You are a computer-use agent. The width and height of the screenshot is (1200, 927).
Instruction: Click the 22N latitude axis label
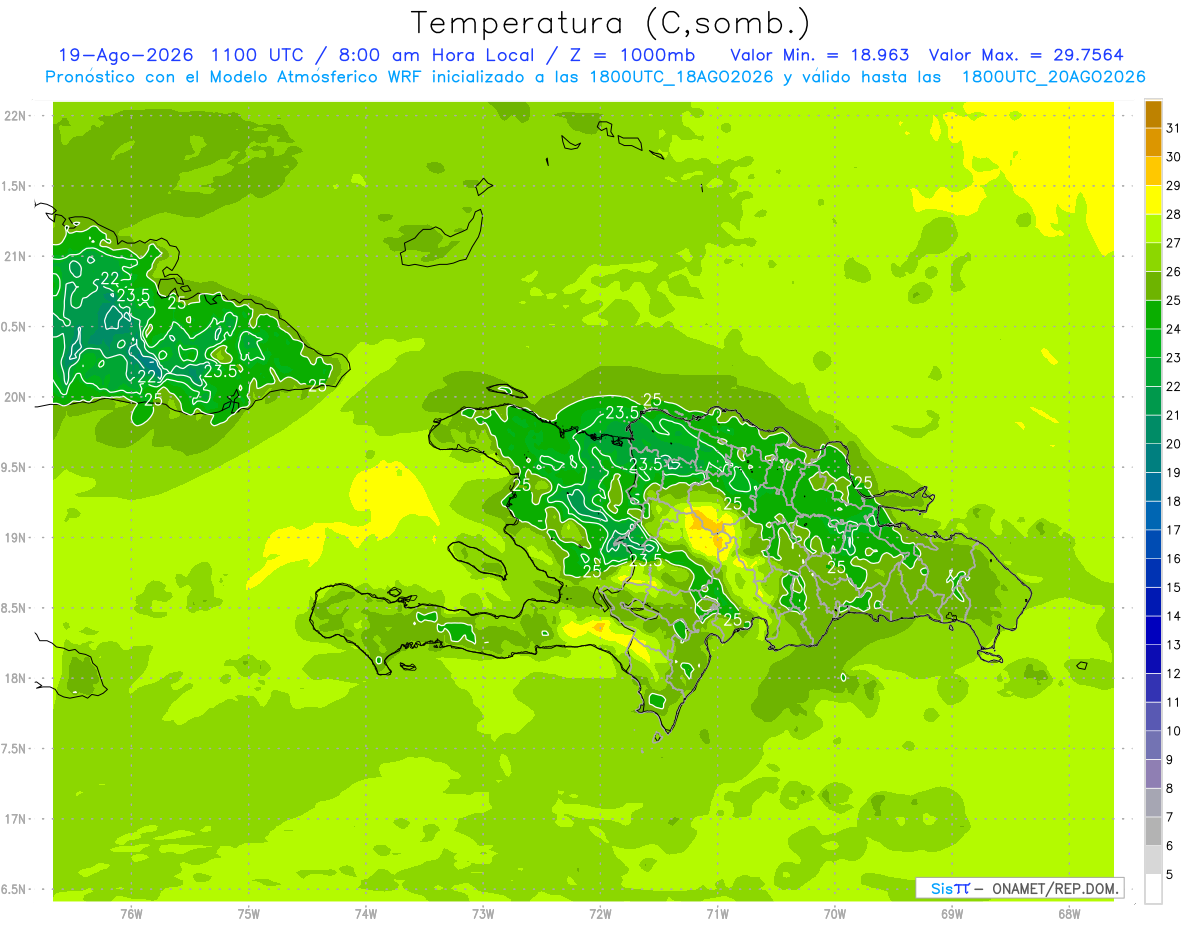click(x=14, y=116)
